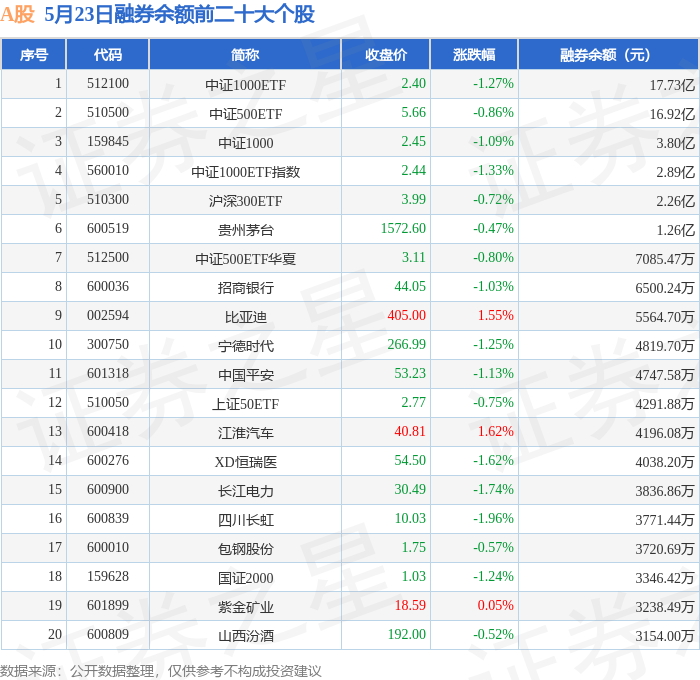
Task: Click the closing price 1572.60
Action: pyautogui.click(x=403, y=229)
